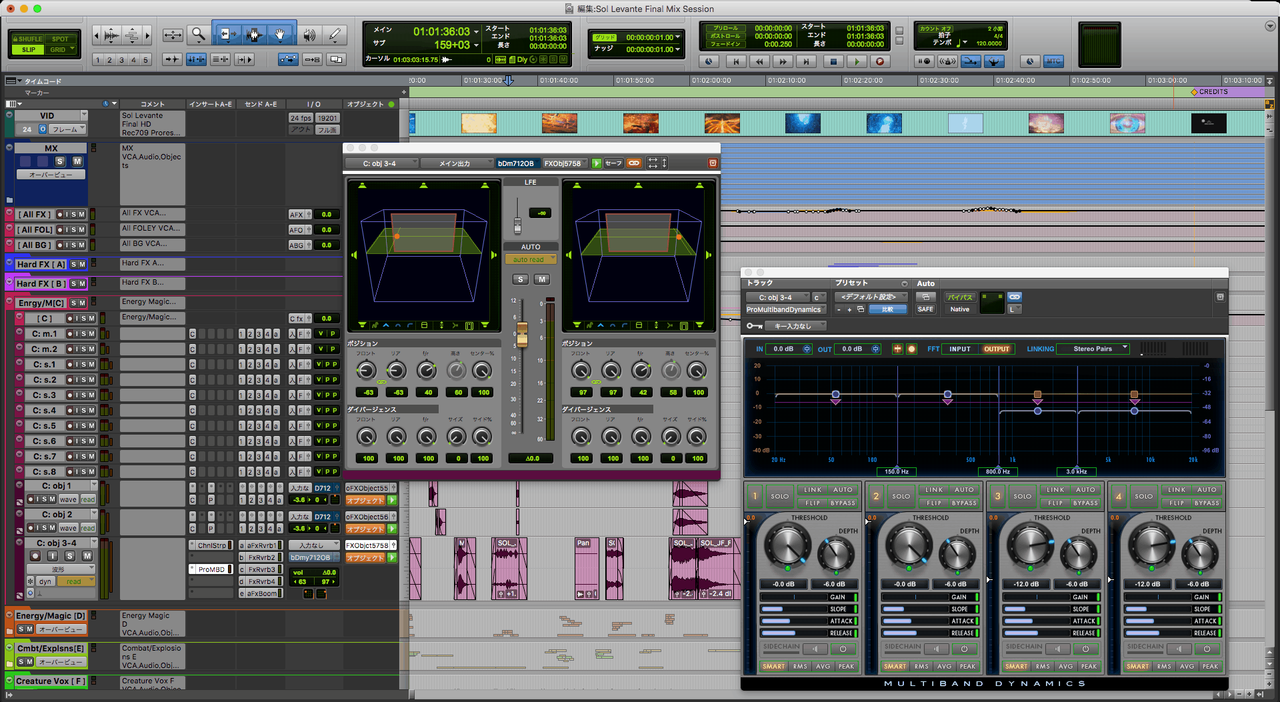This screenshot has width=1280, height=702.
Task: Open track selector 'C: obj 3-4' in panner window
Action: pyautogui.click(x=383, y=163)
